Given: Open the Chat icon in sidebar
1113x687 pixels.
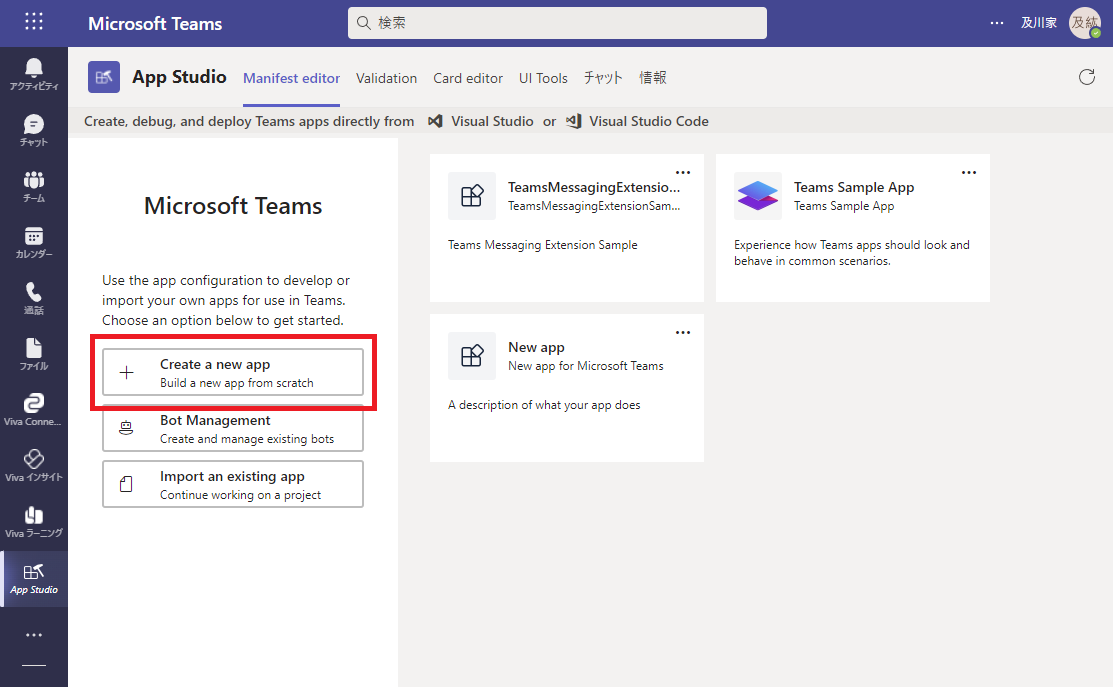Looking at the screenshot, I should 33,130.
